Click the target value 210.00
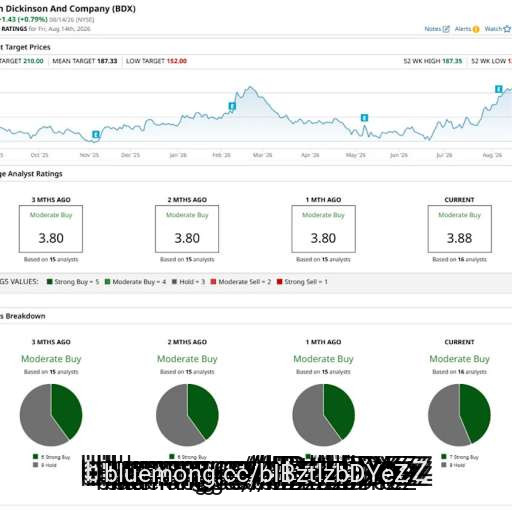Screen dimensions: 512x512 pos(34,61)
